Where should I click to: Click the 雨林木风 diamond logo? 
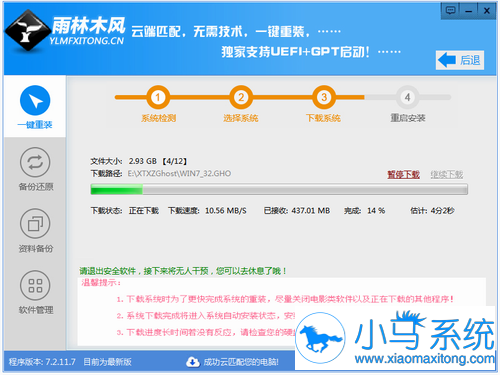pyautogui.click(x=28, y=31)
